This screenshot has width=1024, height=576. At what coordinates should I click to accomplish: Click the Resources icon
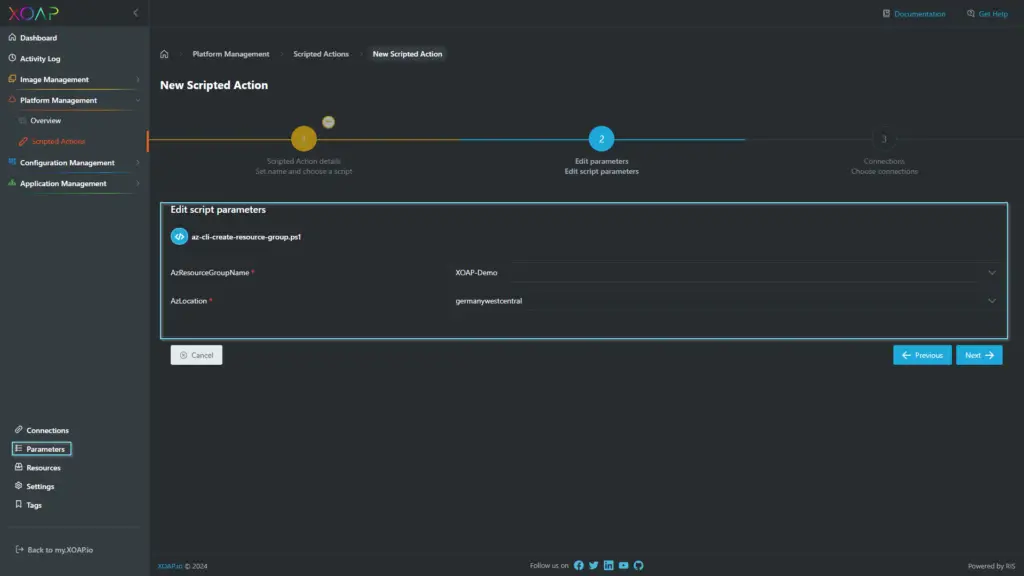click(18, 467)
